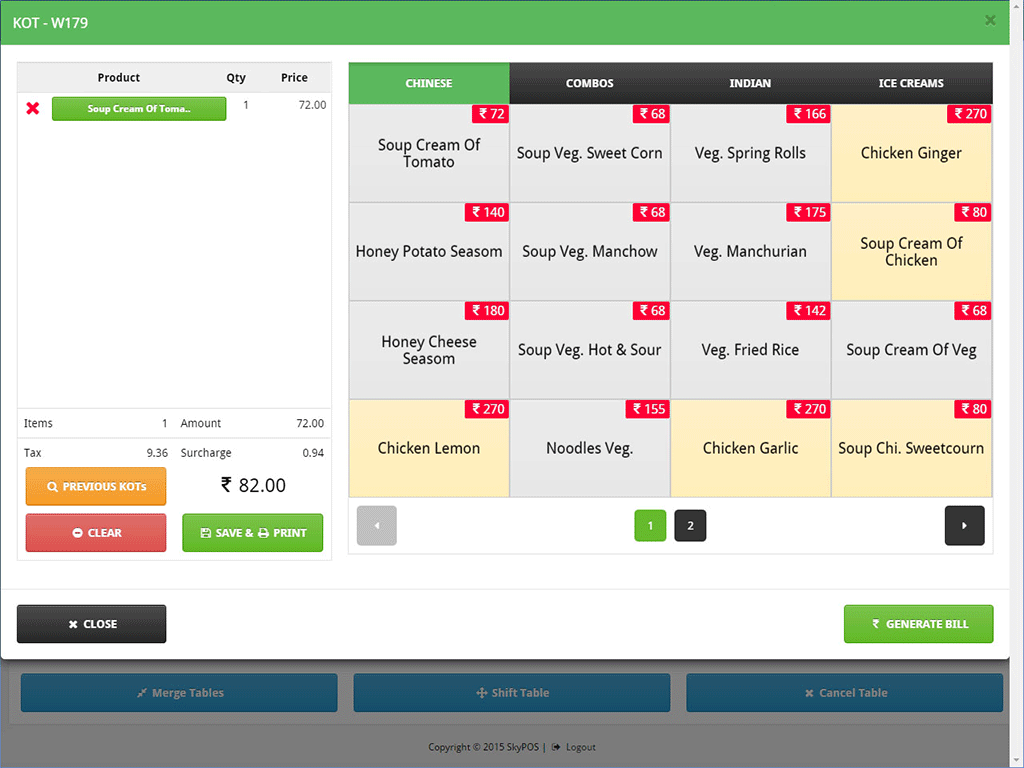The image size is (1024, 768).
Task: Click the ₹ 82.00 total amount
Action: pos(253,485)
